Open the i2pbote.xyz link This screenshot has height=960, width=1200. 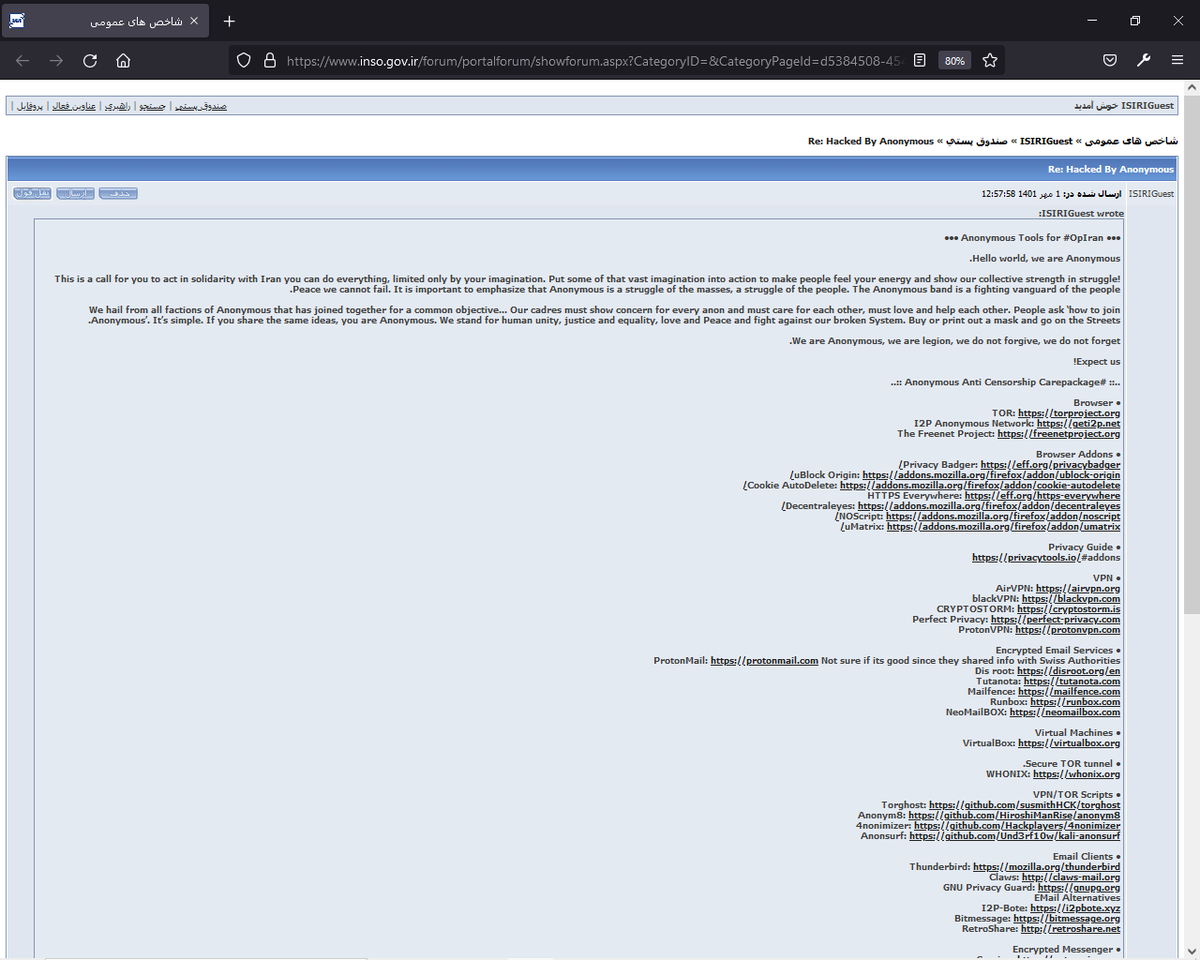[1075, 908]
